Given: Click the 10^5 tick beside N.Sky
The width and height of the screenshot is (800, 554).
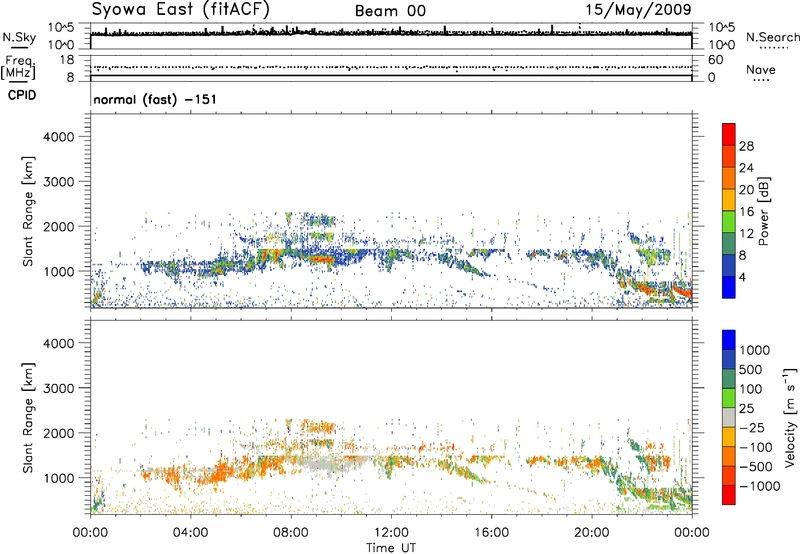Looking at the screenshot, I should (61, 28).
